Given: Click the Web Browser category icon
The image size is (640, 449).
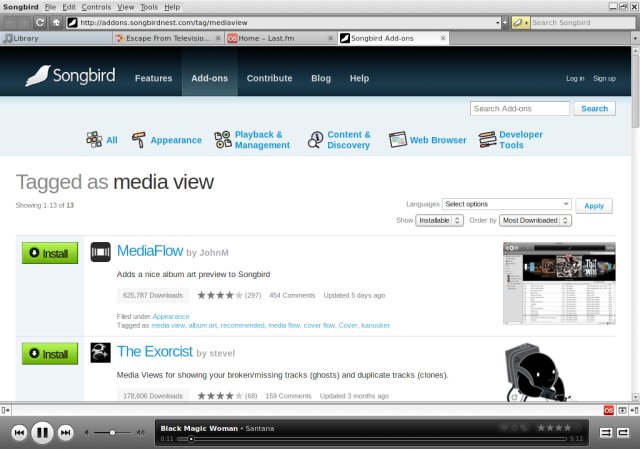Looking at the screenshot, I should pyautogui.click(x=398, y=140).
